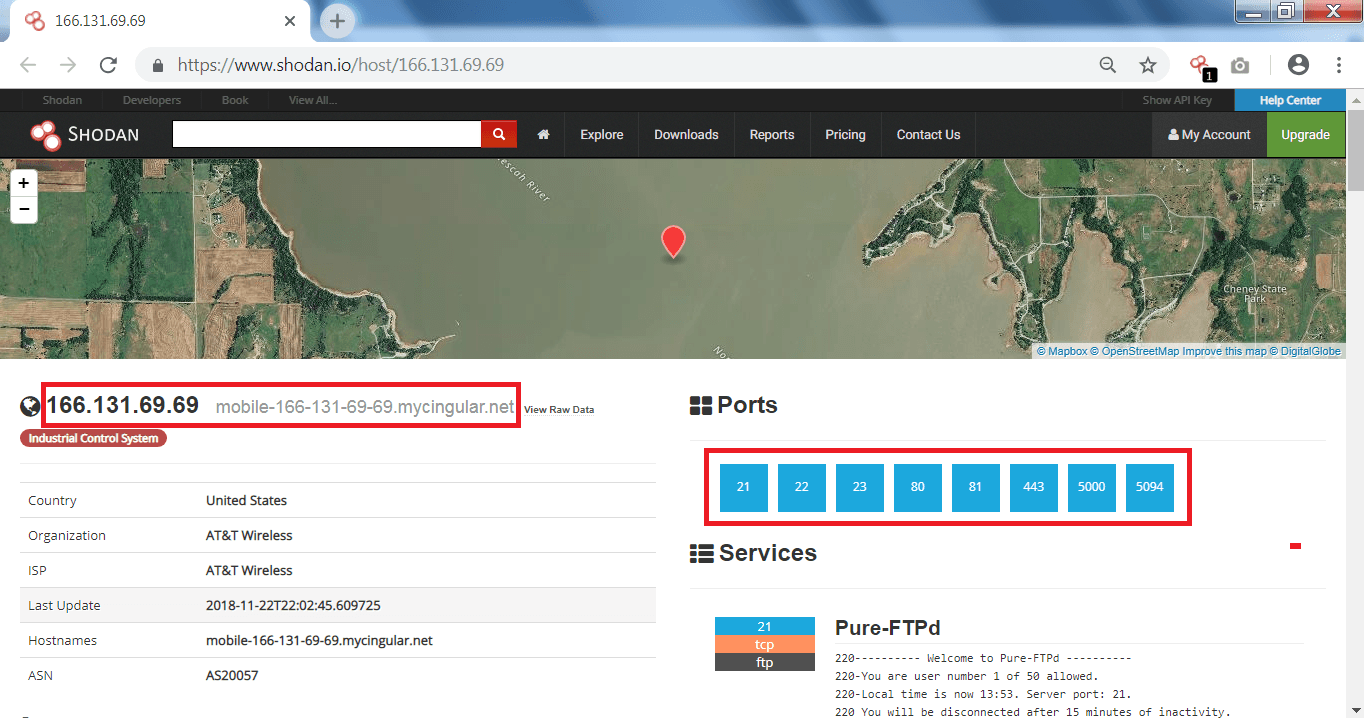Click the browser forward arrow

(x=68, y=65)
